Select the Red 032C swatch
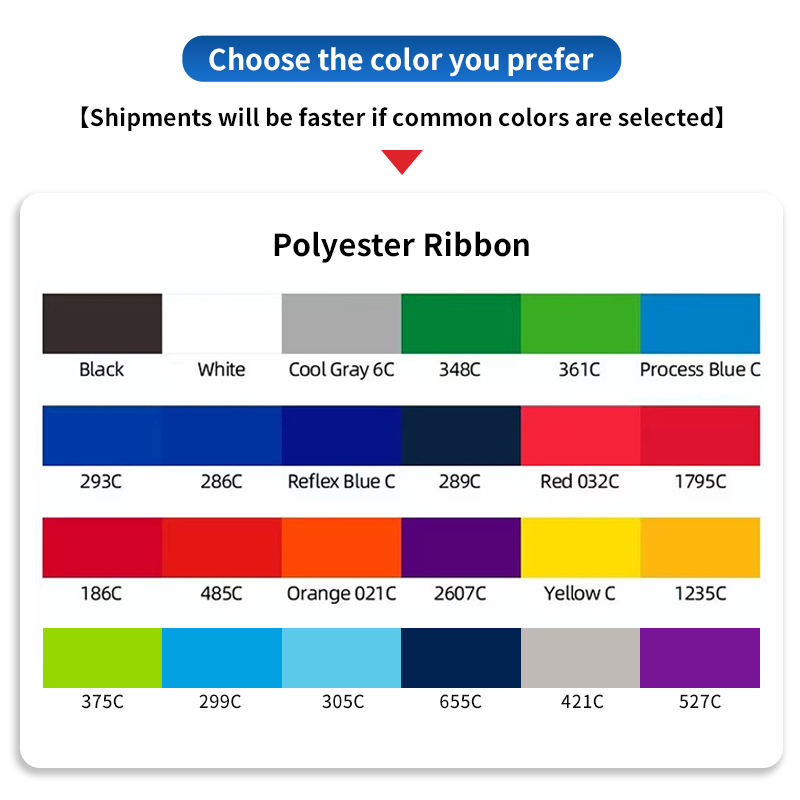Screen dimensions: 800x800 pos(581,436)
